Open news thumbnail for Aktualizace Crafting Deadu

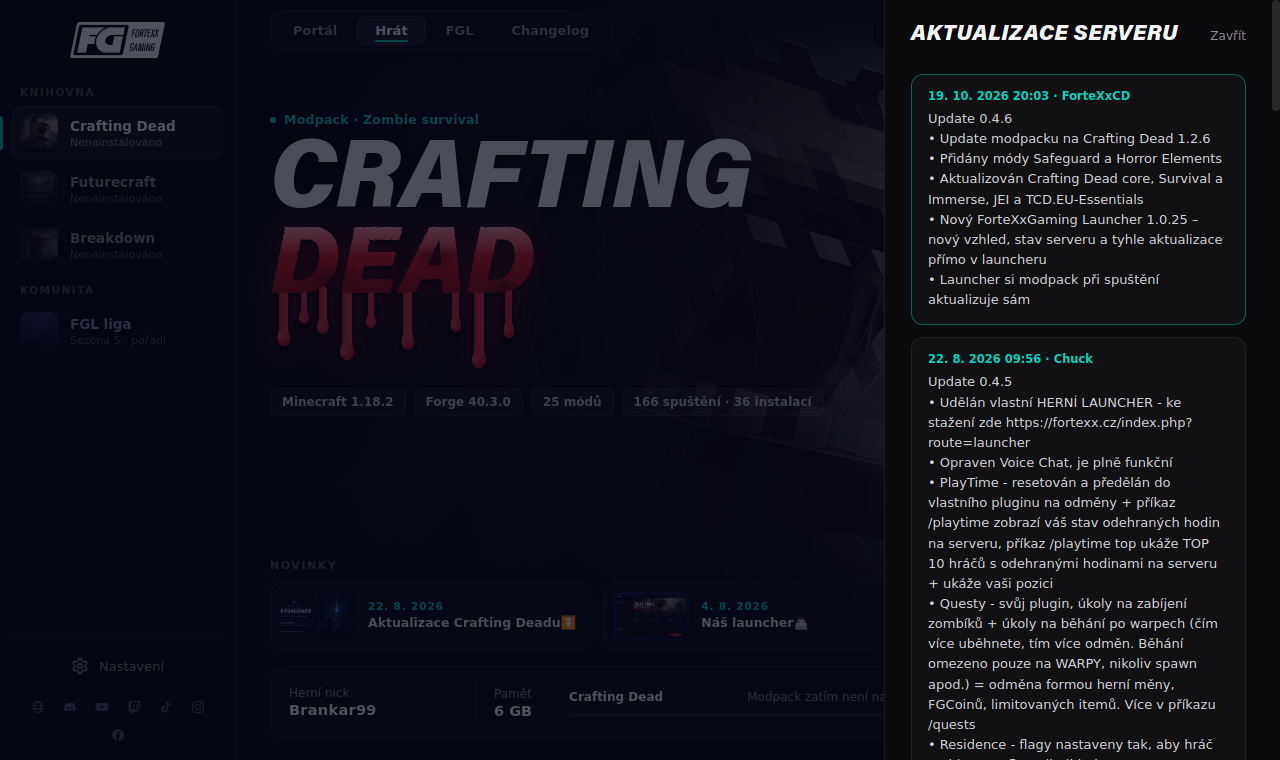click(x=317, y=616)
